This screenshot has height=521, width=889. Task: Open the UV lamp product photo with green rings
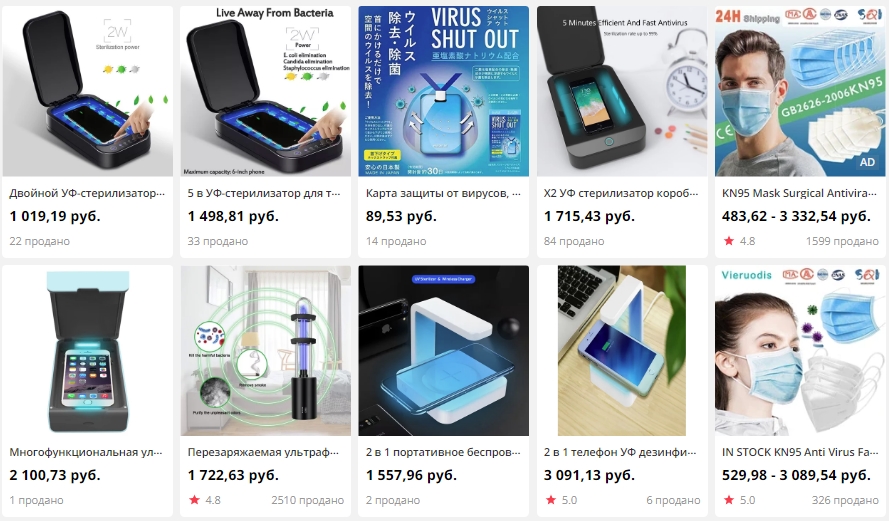265,350
